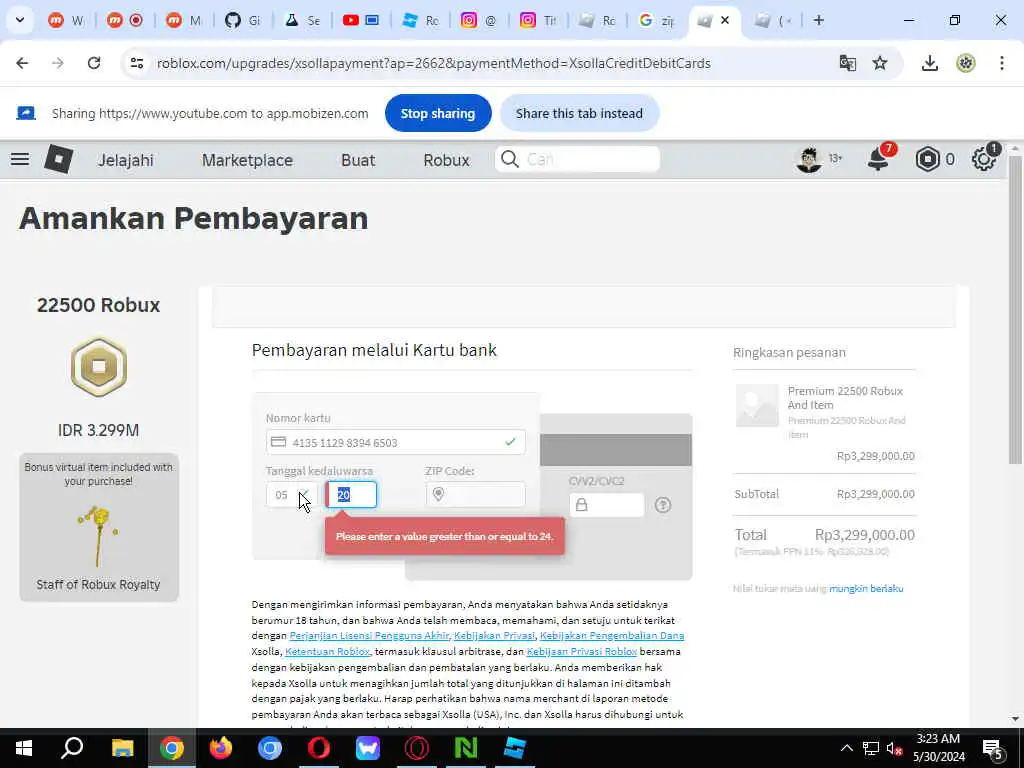Click the muted volume tray icon
This screenshot has height=768, width=1024.
tap(894, 749)
